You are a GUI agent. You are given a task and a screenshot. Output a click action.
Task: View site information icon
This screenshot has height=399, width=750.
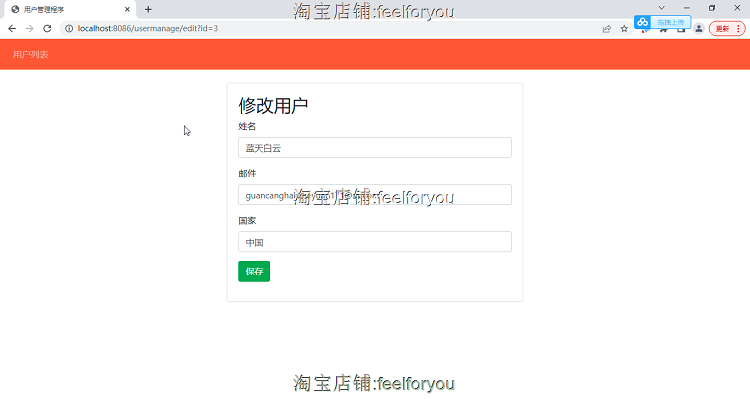tap(69, 29)
